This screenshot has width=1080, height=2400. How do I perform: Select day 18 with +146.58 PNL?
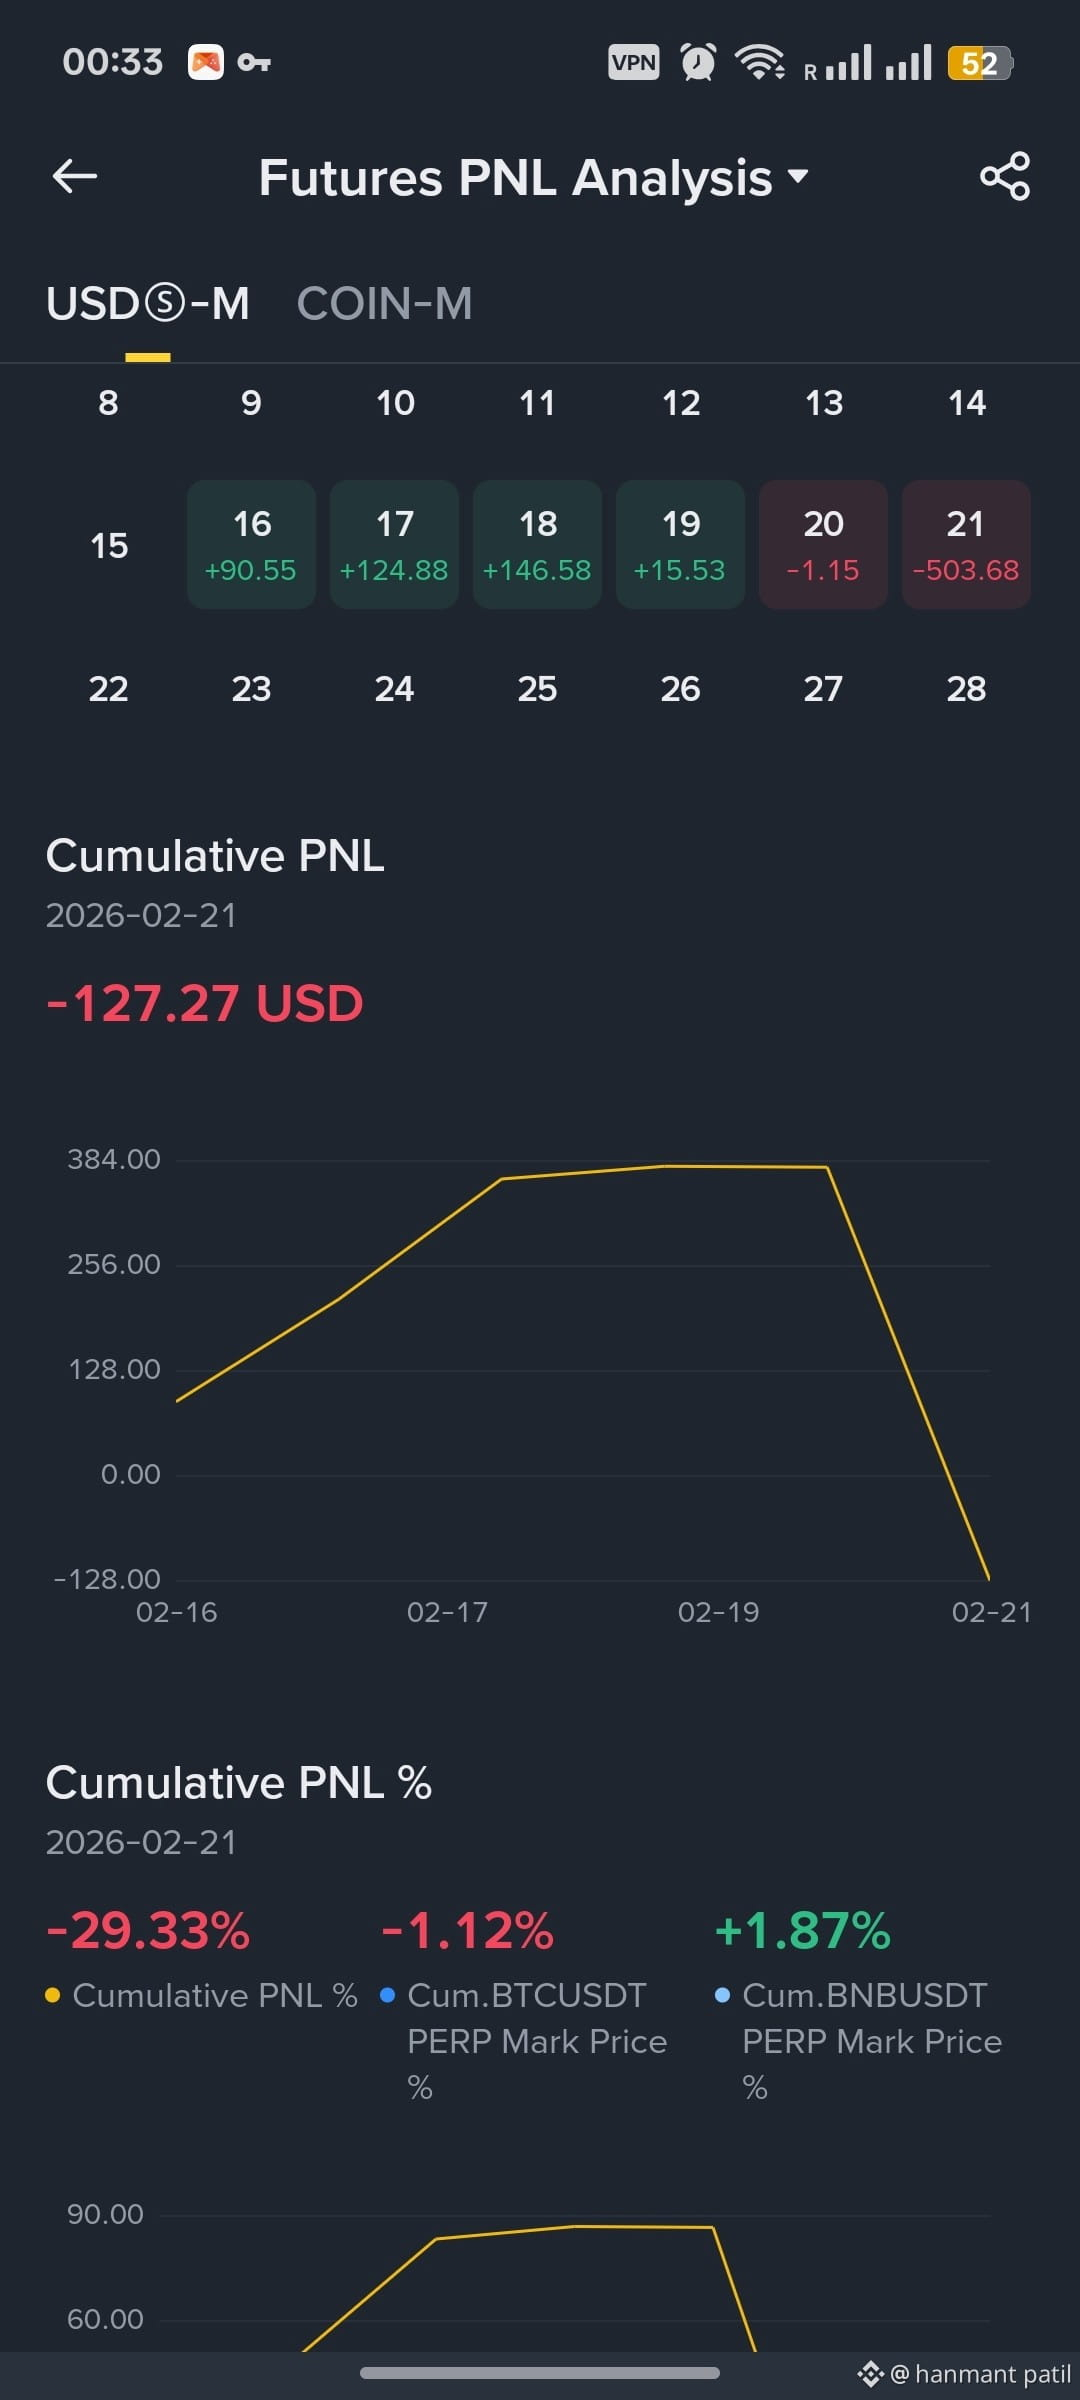pyautogui.click(x=537, y=545)
